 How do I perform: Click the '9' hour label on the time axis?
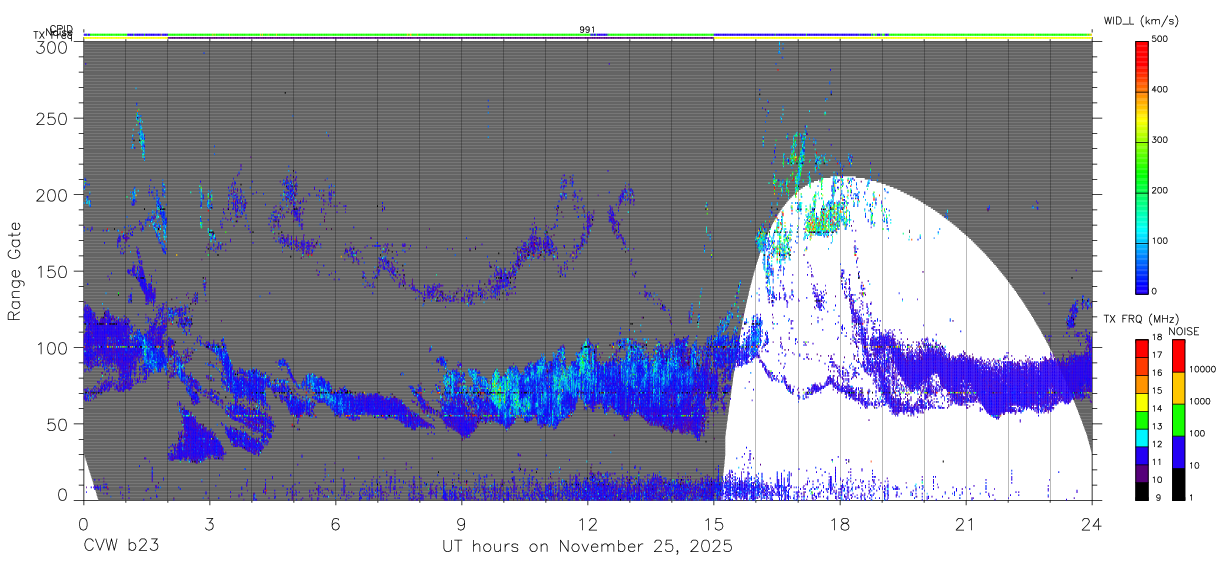pos(461,524)
